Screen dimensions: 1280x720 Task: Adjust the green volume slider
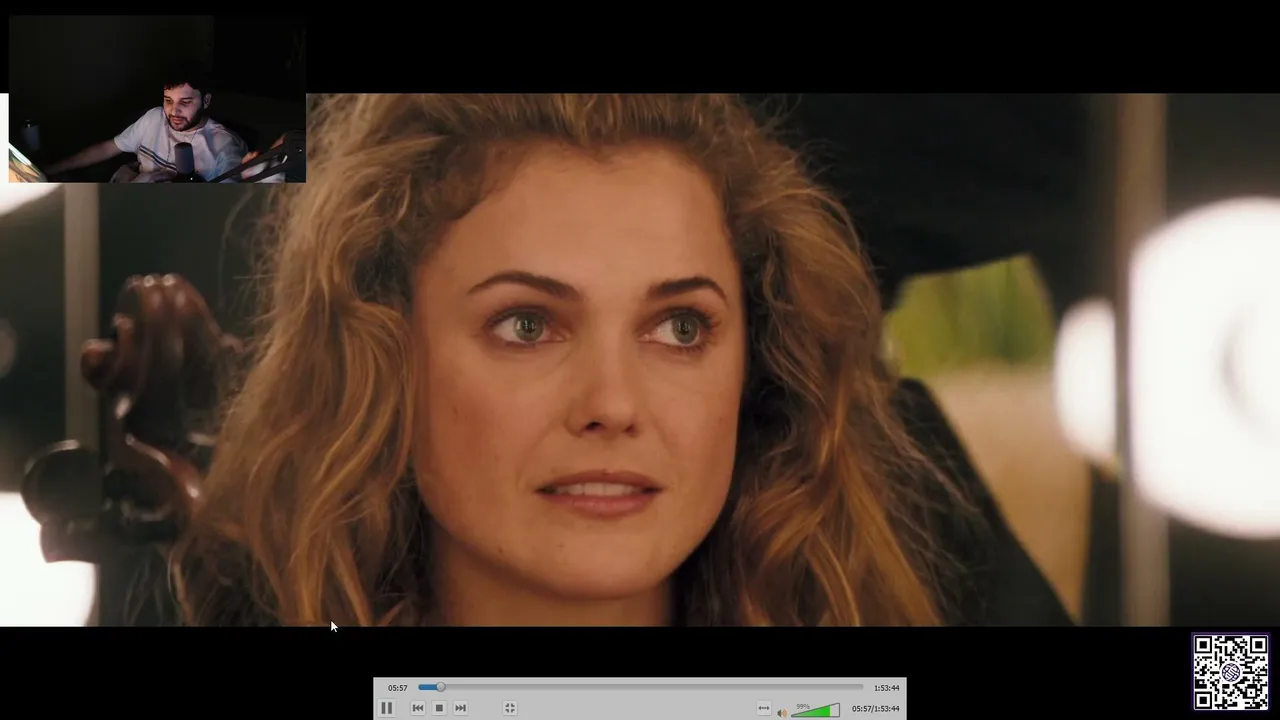[816, 710]
